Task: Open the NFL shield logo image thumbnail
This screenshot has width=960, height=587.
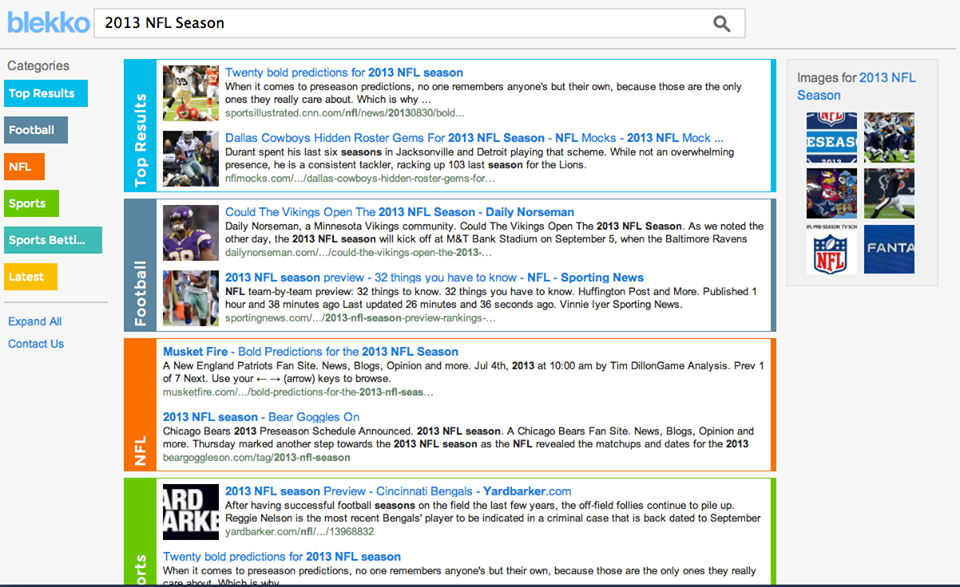Action: 831,249
